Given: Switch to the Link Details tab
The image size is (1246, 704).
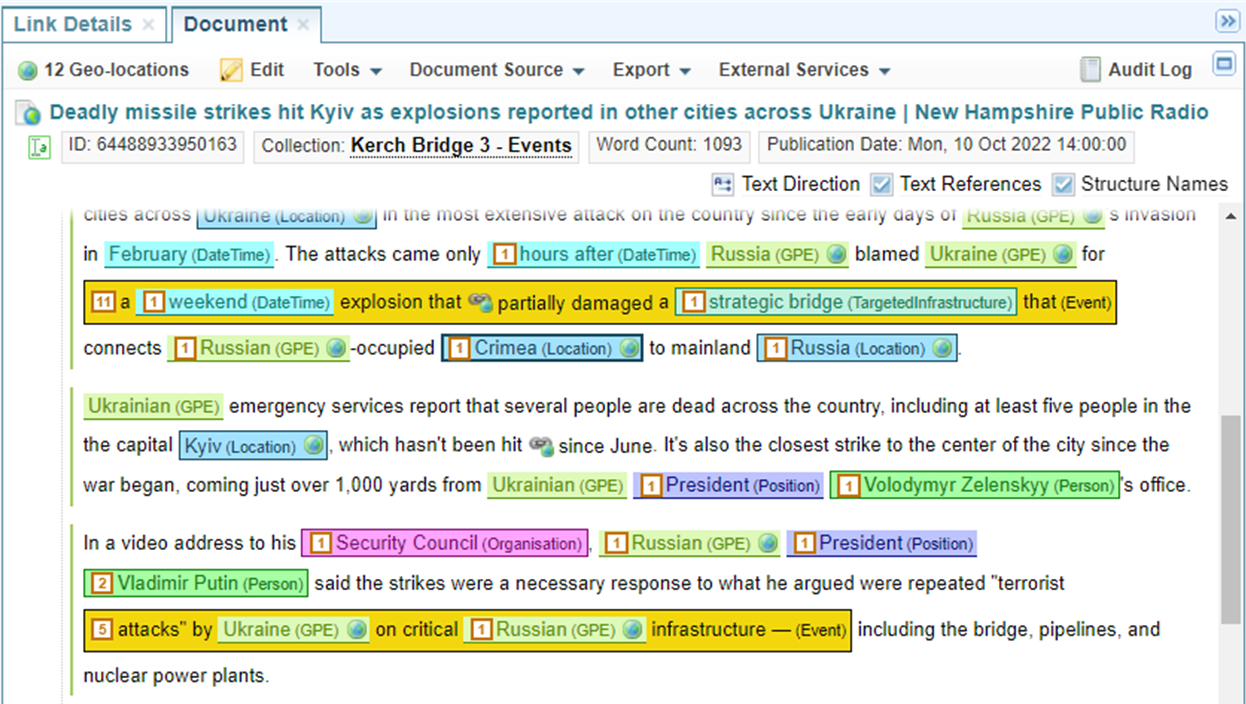Looking at the screenshot, I should (x=72, y=24).
